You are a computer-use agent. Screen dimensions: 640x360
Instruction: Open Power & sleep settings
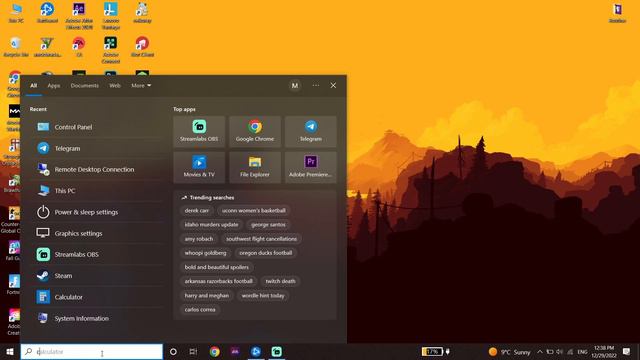tap(97, 212)
